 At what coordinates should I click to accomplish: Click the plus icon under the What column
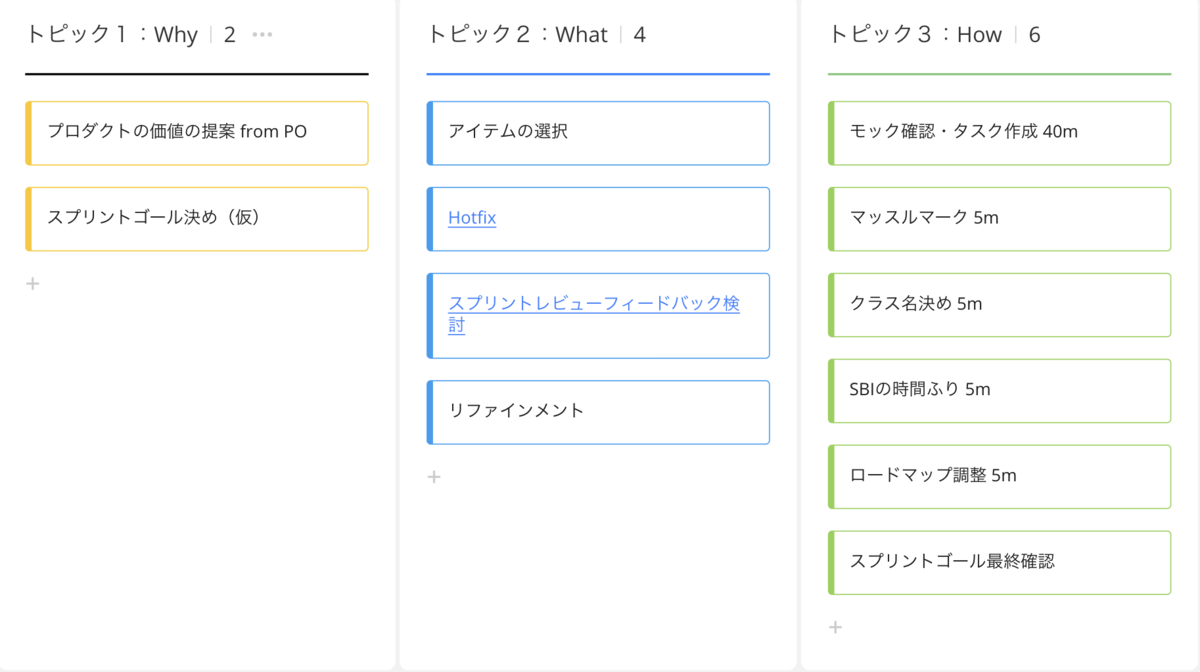(x=434, y=477)
